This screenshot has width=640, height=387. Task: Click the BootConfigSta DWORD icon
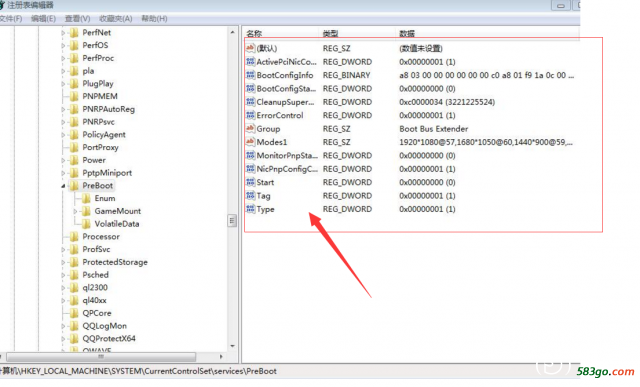coord(250,89)
